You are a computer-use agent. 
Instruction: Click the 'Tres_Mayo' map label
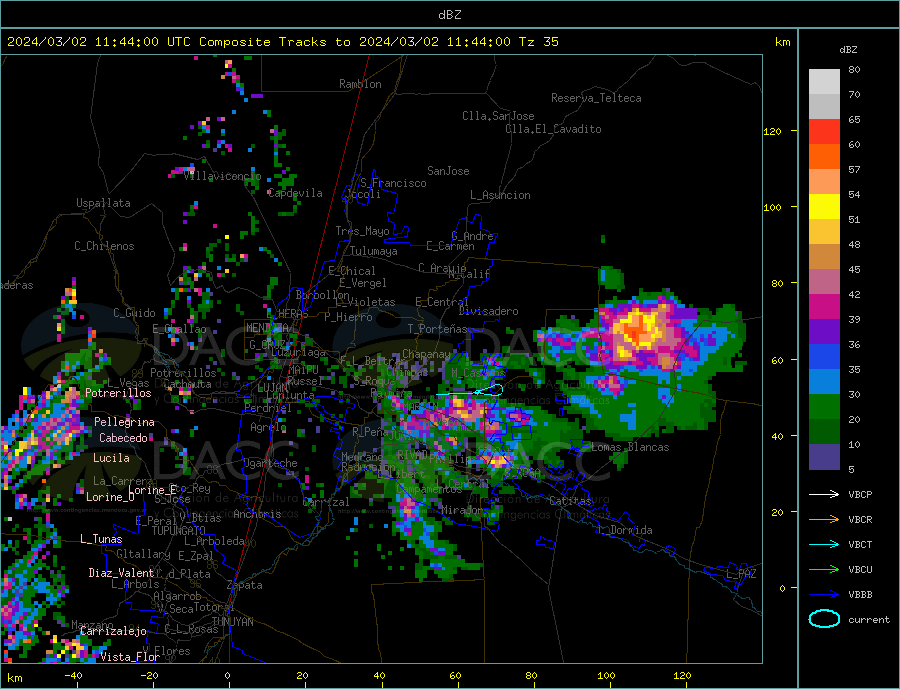(362, 231)
